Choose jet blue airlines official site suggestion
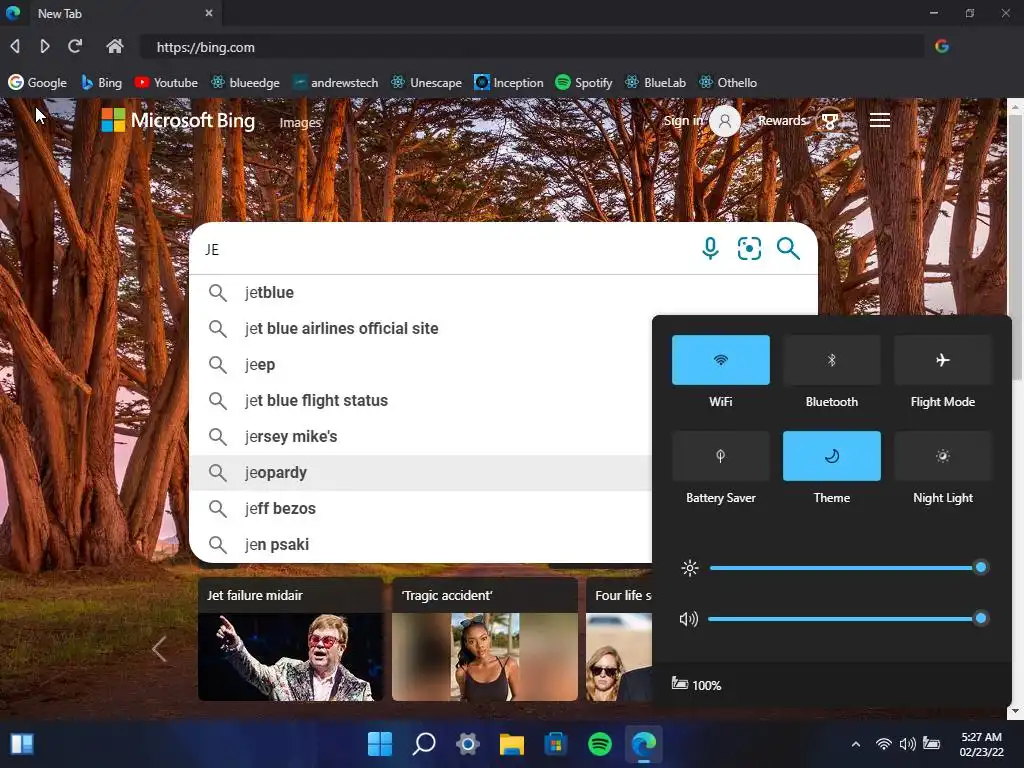This screenshot has height=768, width=1024. pyautogui.click(x=421, y=328)
